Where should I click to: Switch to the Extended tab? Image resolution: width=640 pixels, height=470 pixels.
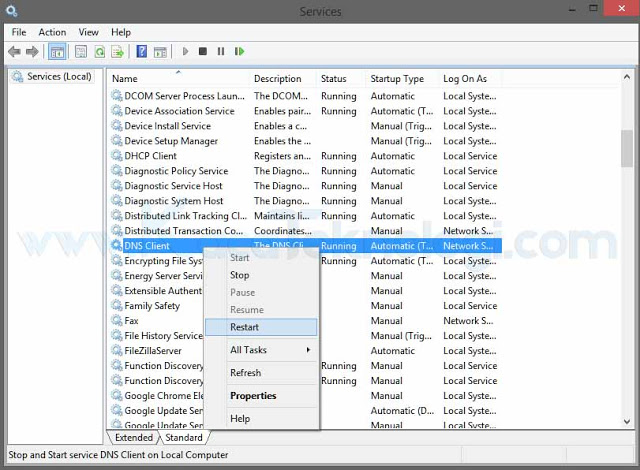(134, 437)
